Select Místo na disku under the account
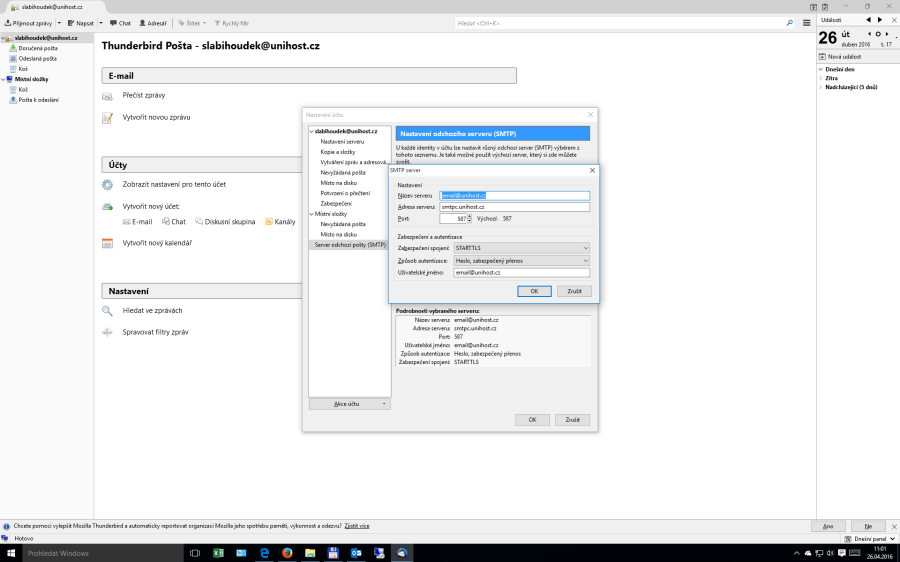This screenshot has width=900, height=562. click(x=339, y=183)
